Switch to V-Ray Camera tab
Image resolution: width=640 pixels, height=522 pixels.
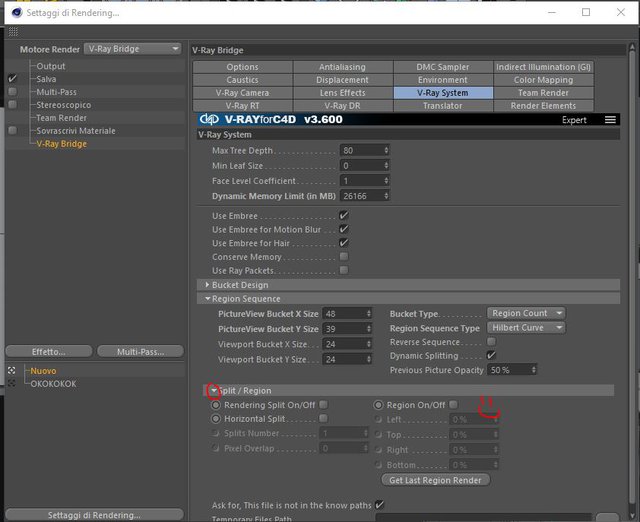point(242,93)
